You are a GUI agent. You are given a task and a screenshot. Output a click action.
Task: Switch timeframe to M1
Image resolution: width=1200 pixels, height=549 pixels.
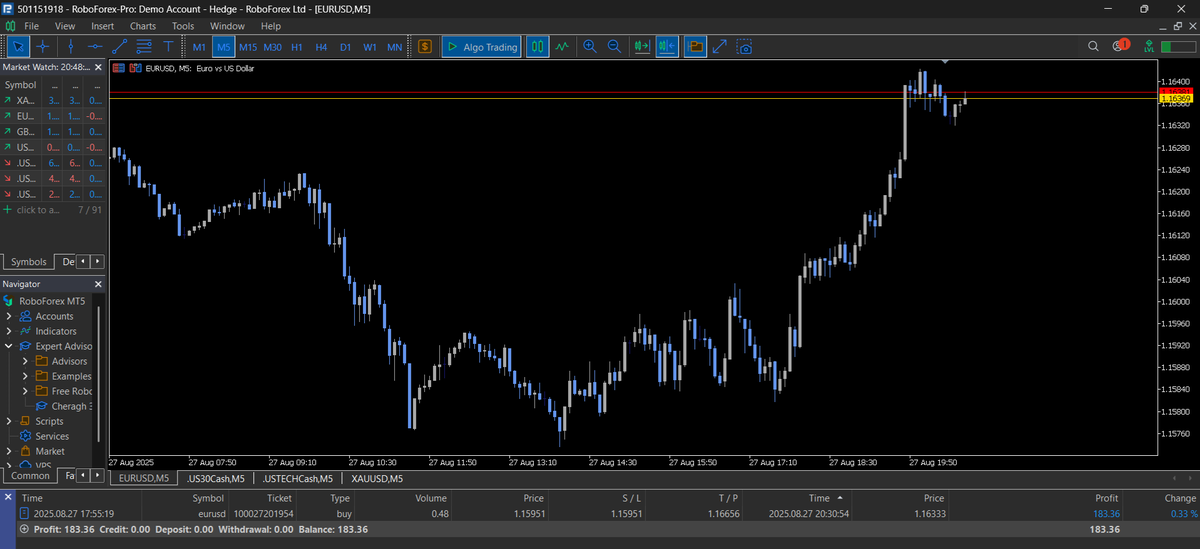(199, 46)
